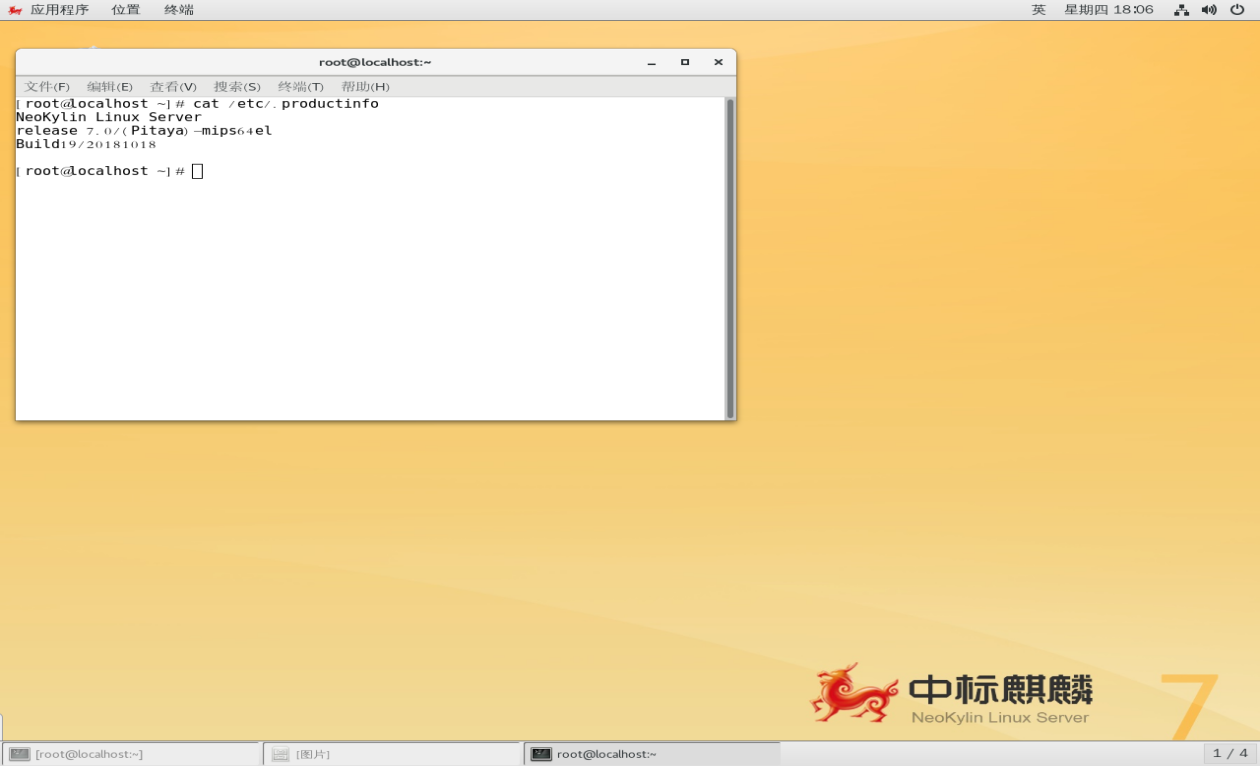
Task: Open the 帮助(H) help menu
Action: pyautogui.click(x=365, y=87)
